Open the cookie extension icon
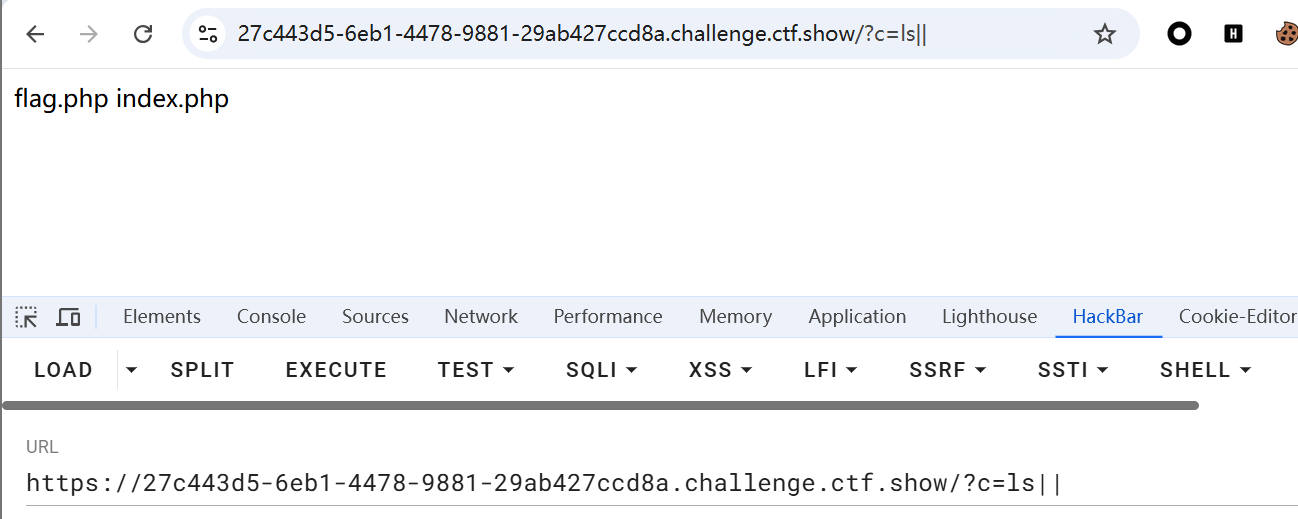 [1285, 34]
